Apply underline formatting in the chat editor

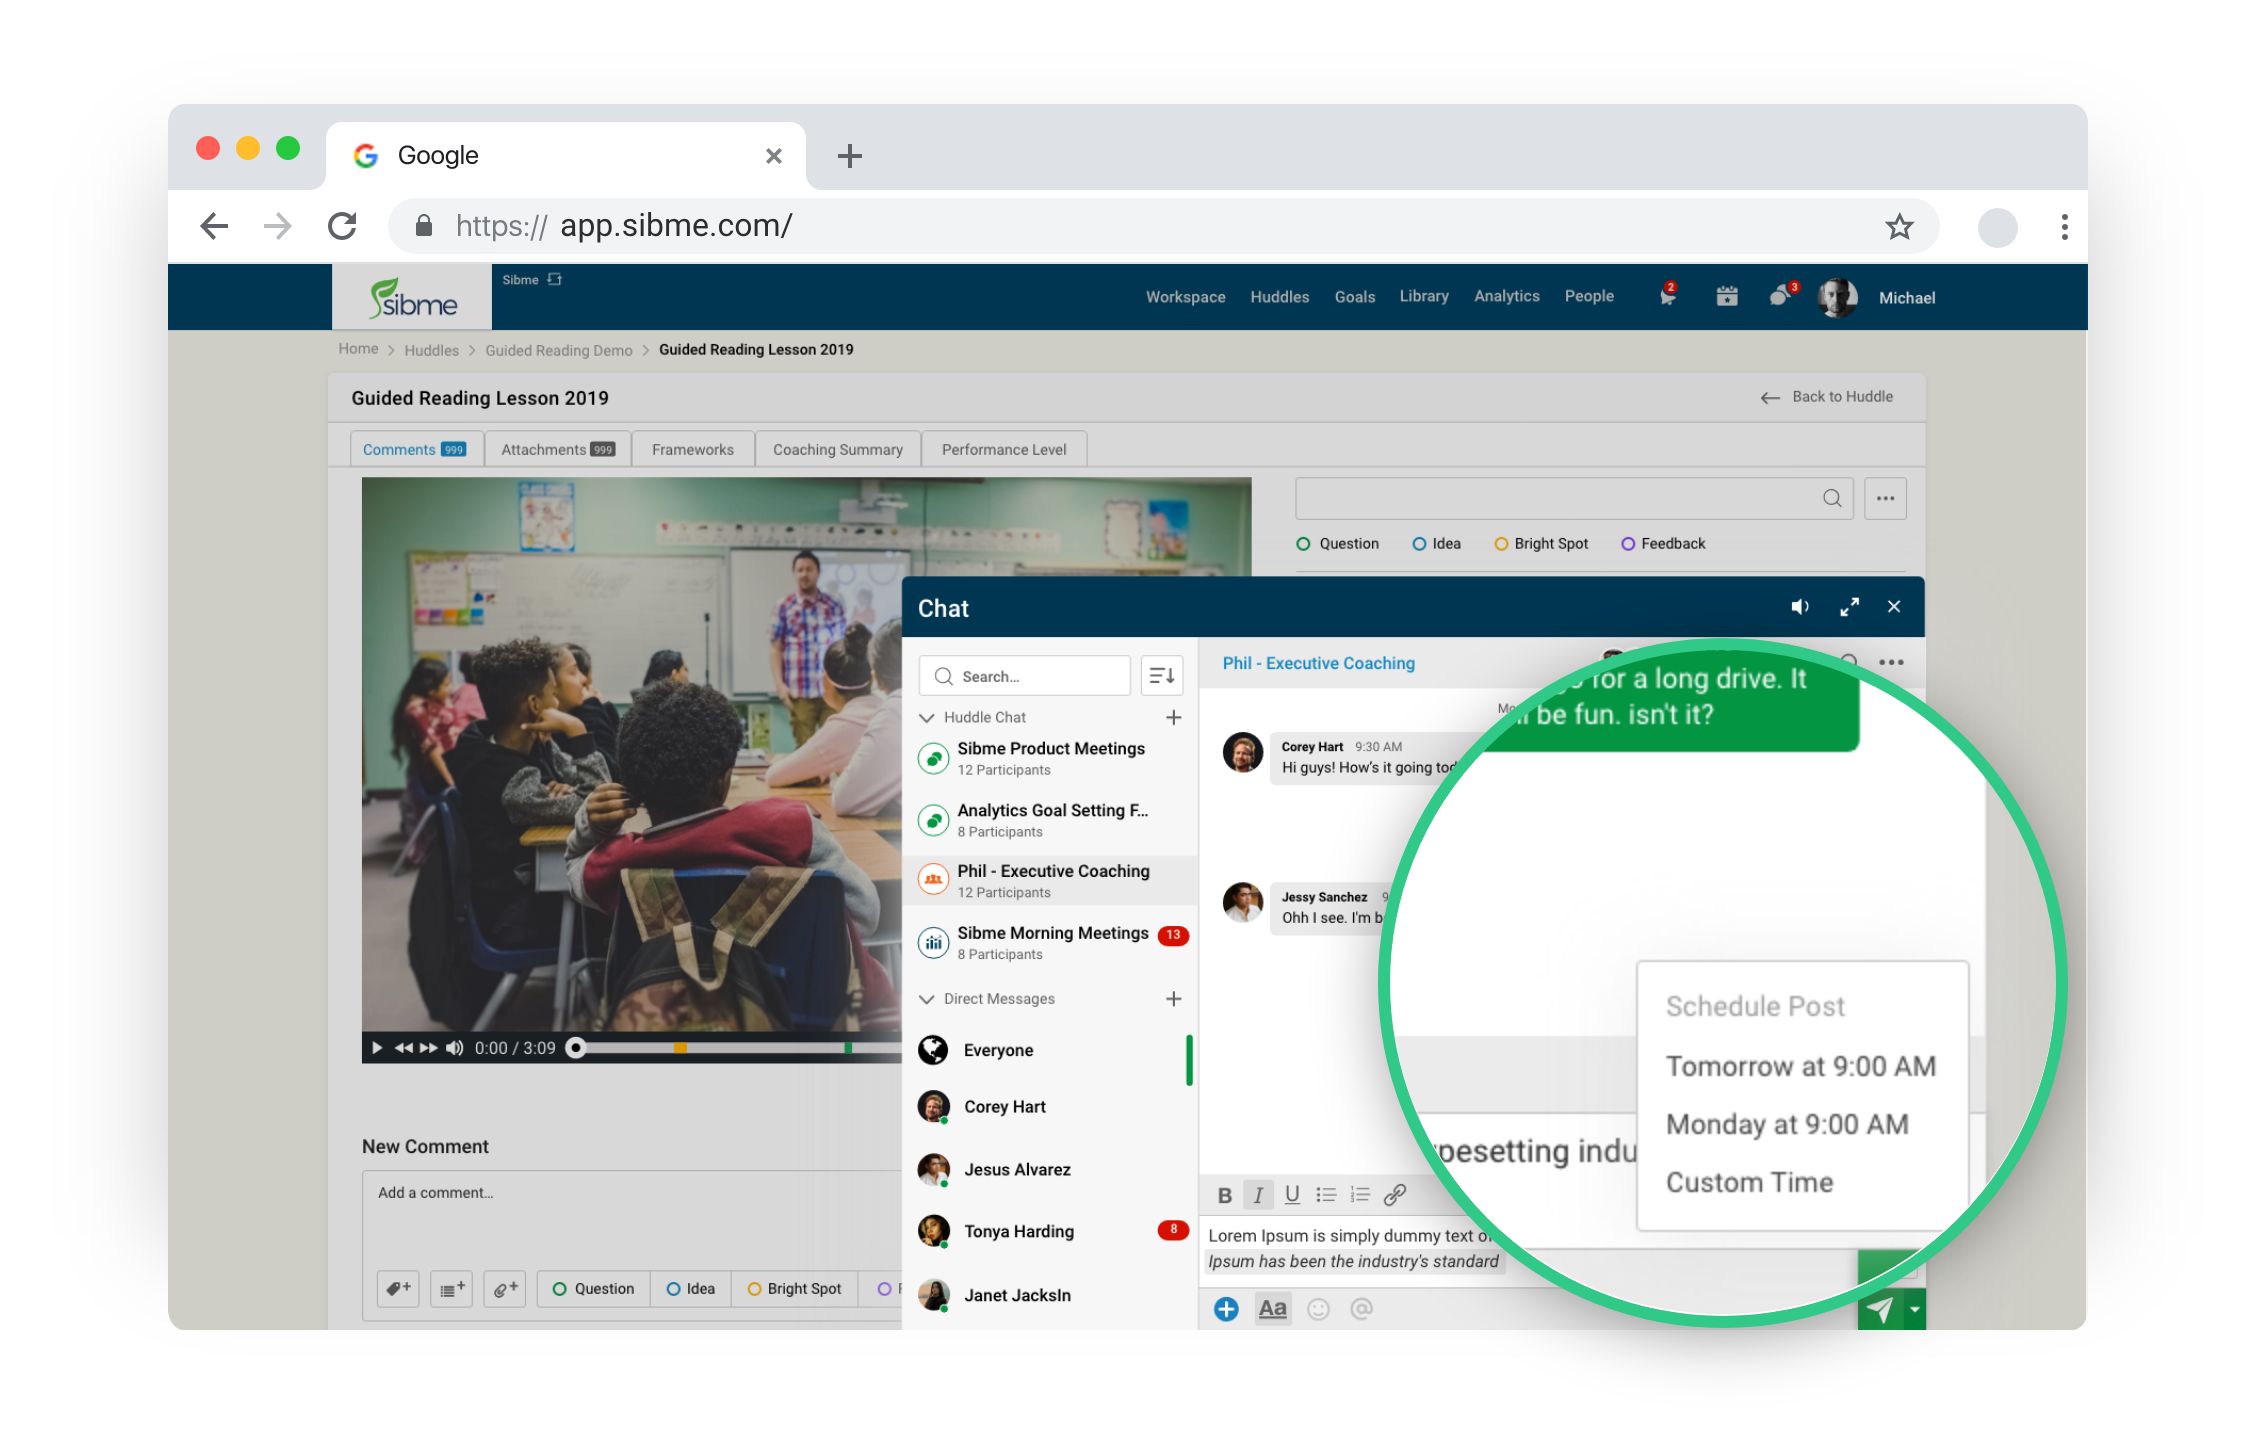(1292, 1195)
